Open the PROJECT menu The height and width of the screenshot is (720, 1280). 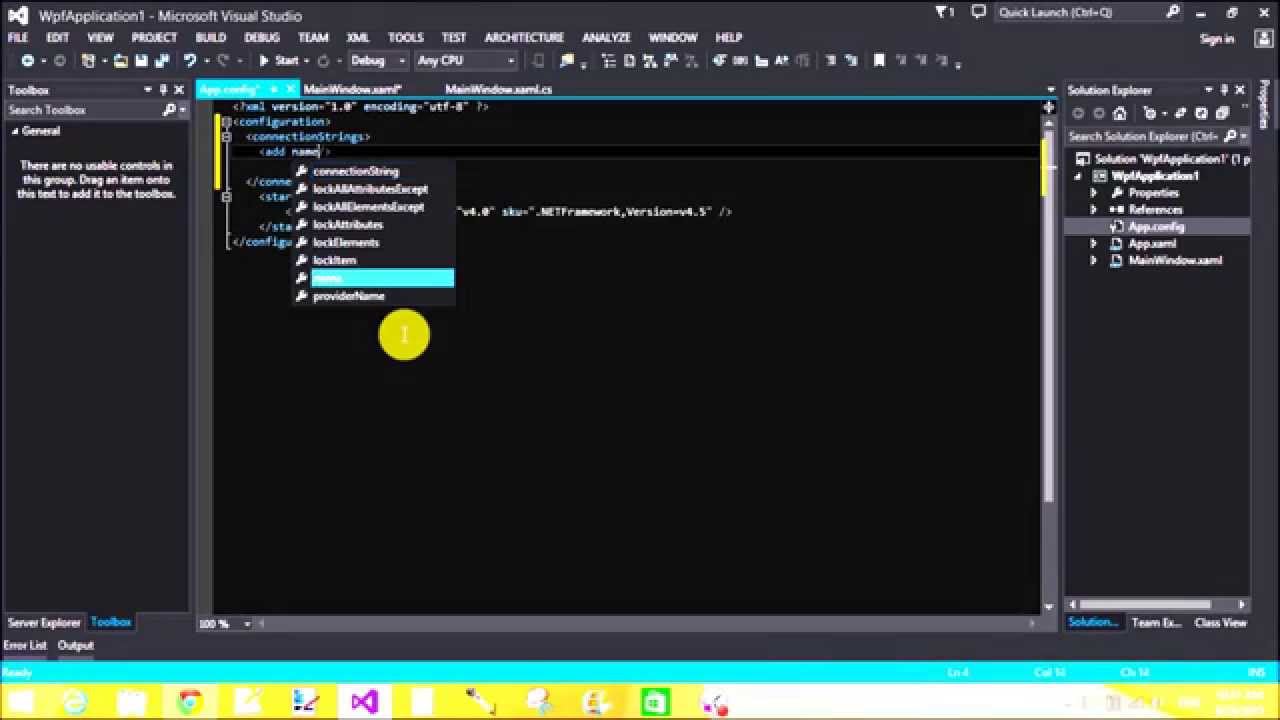click(154, 37)
